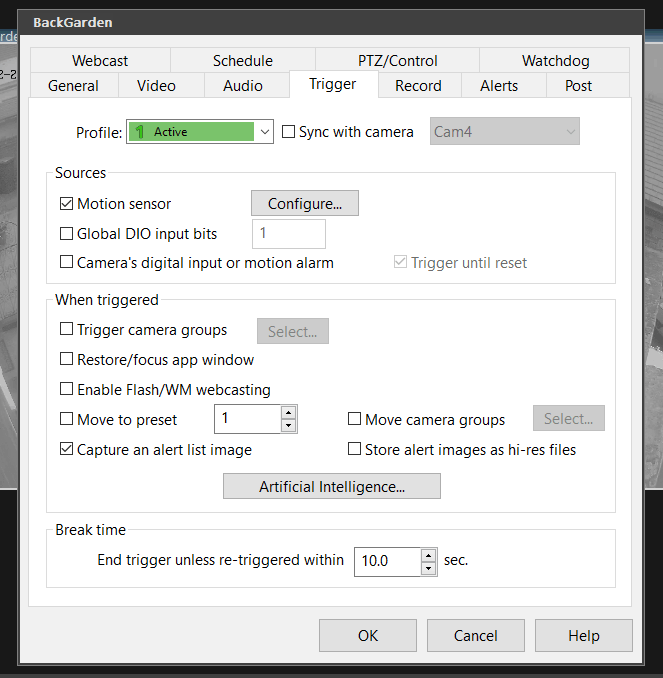Screen dimensions: 663x678
Task: Switch to the Record tab
Action: pos(418,86)
